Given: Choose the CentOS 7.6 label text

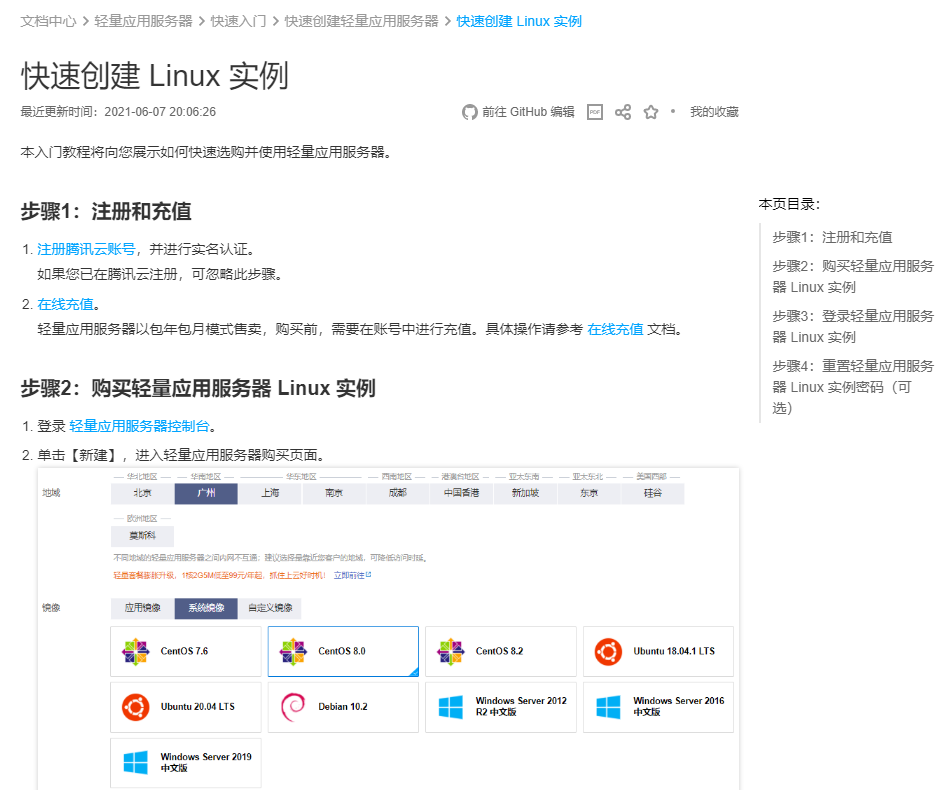Looking at the screenshot, I should [184, 652].
